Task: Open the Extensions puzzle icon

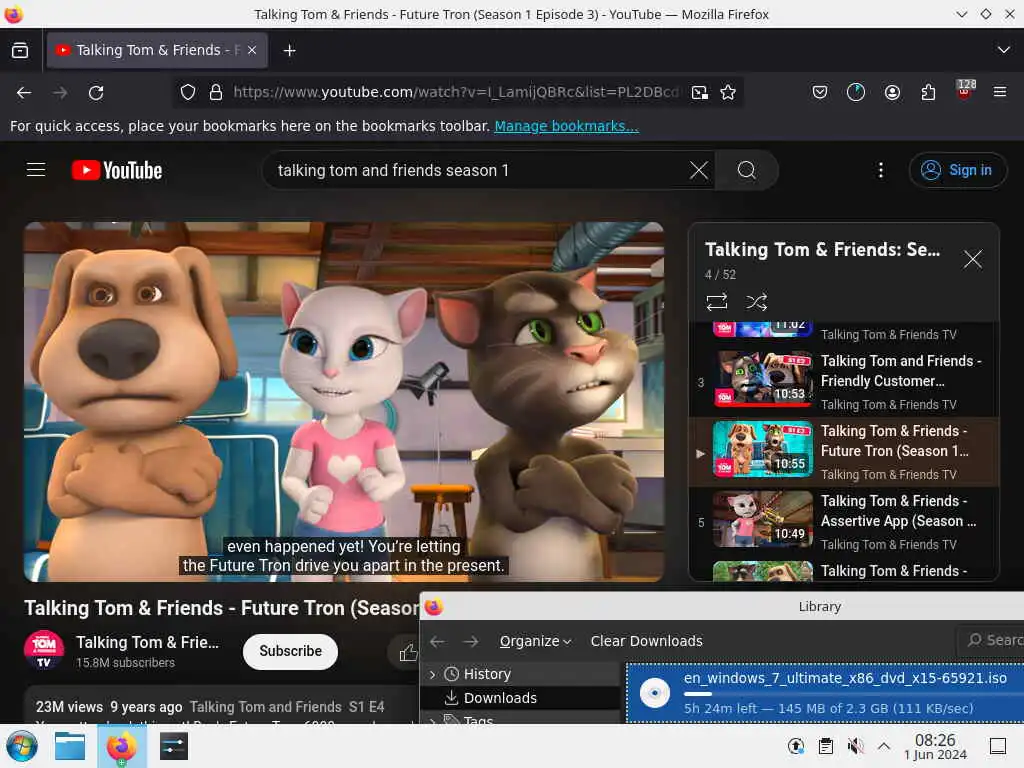Action: point(928,93)
